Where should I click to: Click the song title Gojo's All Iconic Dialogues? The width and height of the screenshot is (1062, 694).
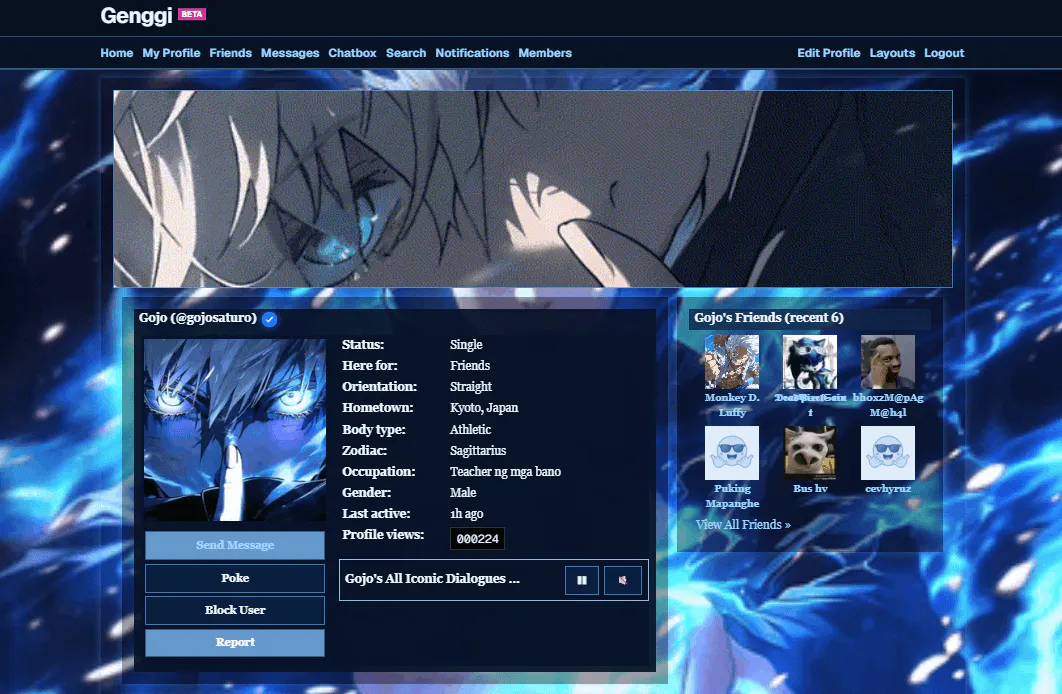(432, 578)
